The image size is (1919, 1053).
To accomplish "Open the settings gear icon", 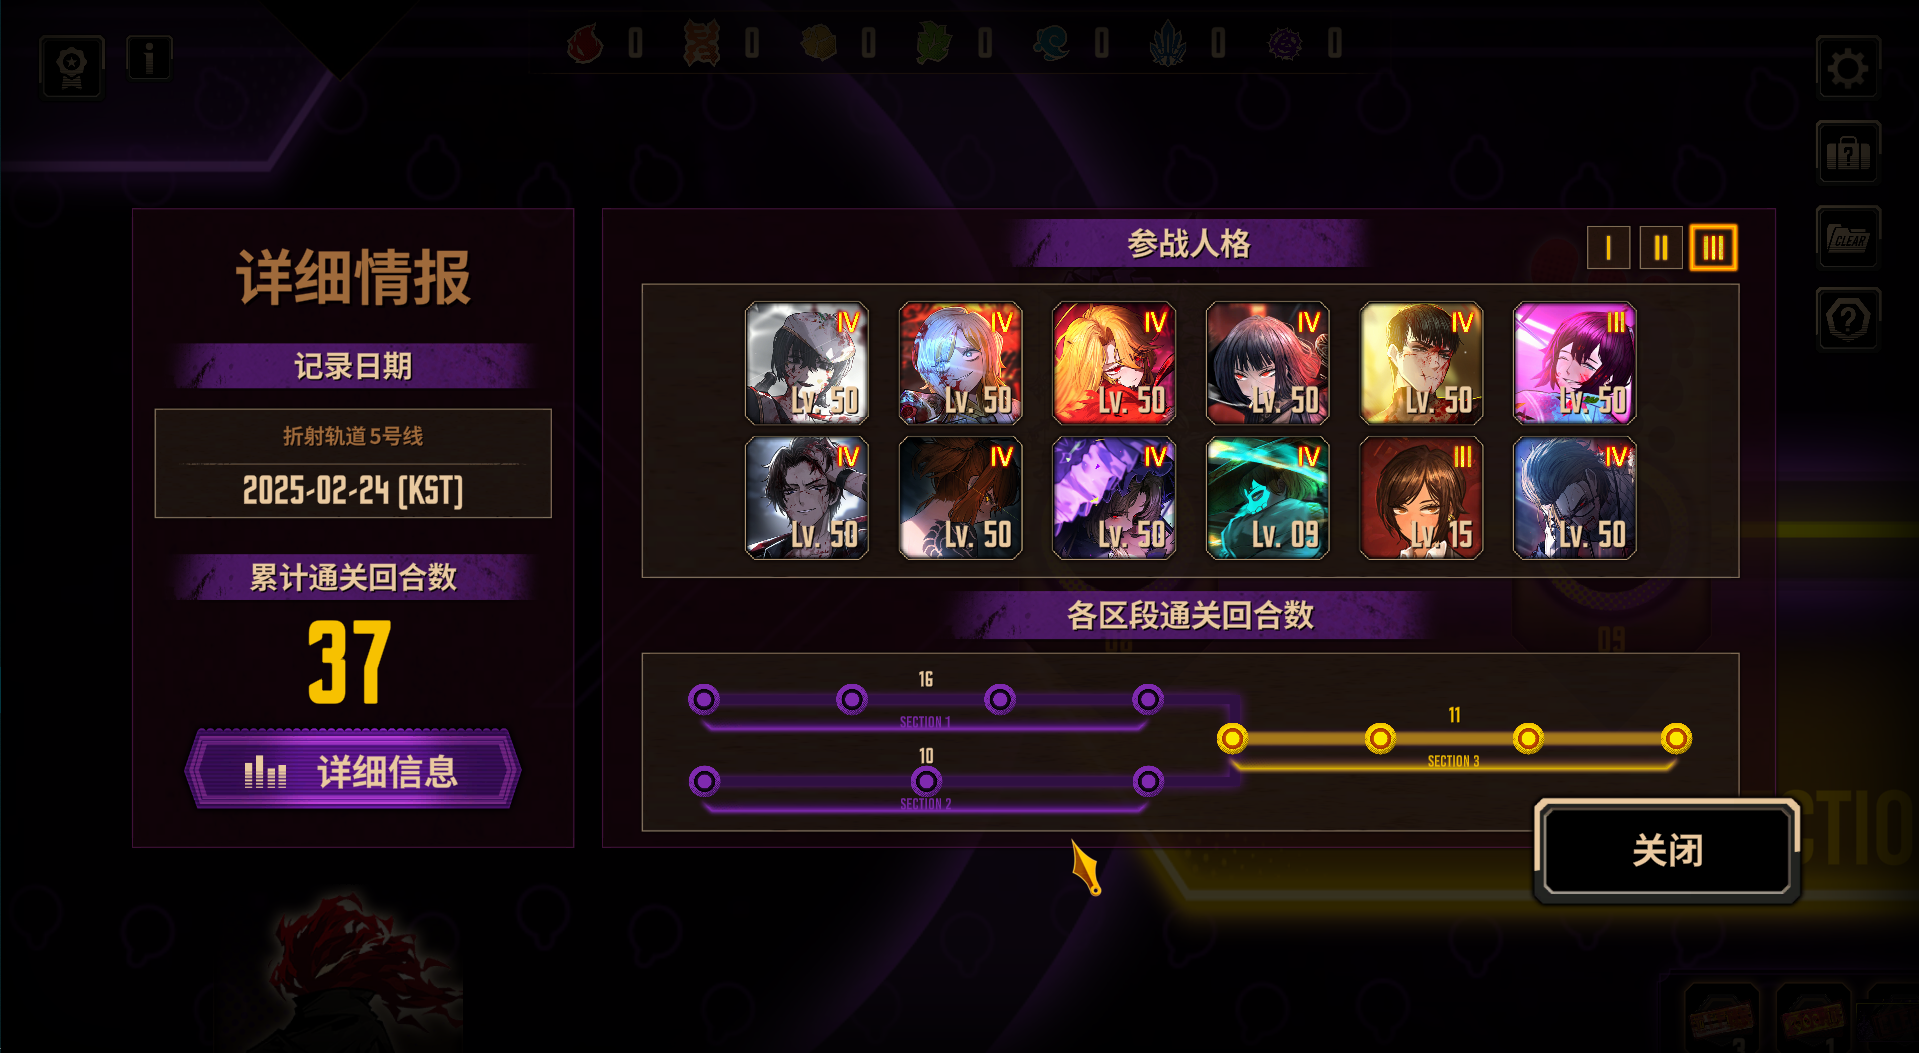I will [1847, 68].
